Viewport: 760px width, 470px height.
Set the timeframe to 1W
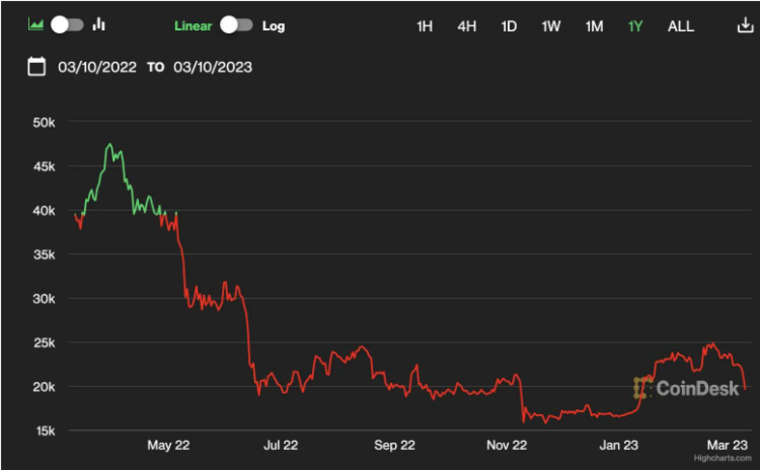[551, 26]
